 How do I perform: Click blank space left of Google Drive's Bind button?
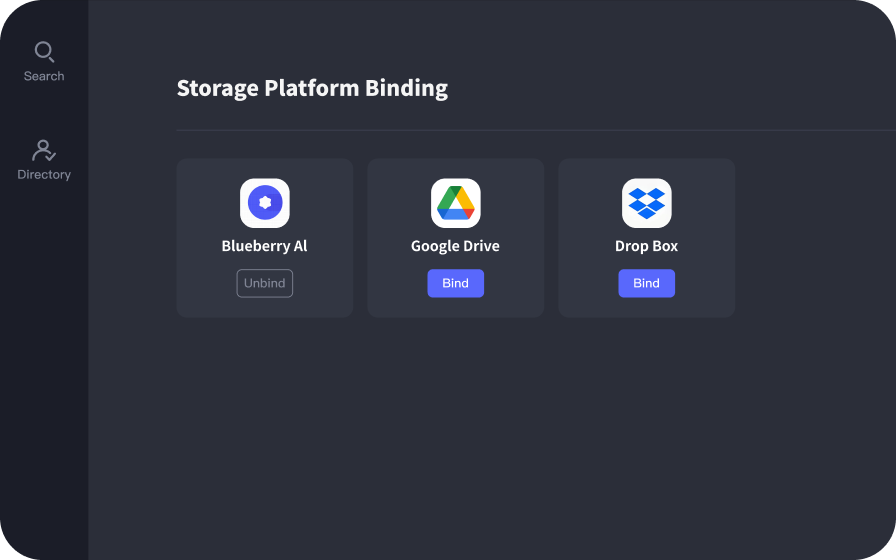pyautogui.click(x=397, y=283)
